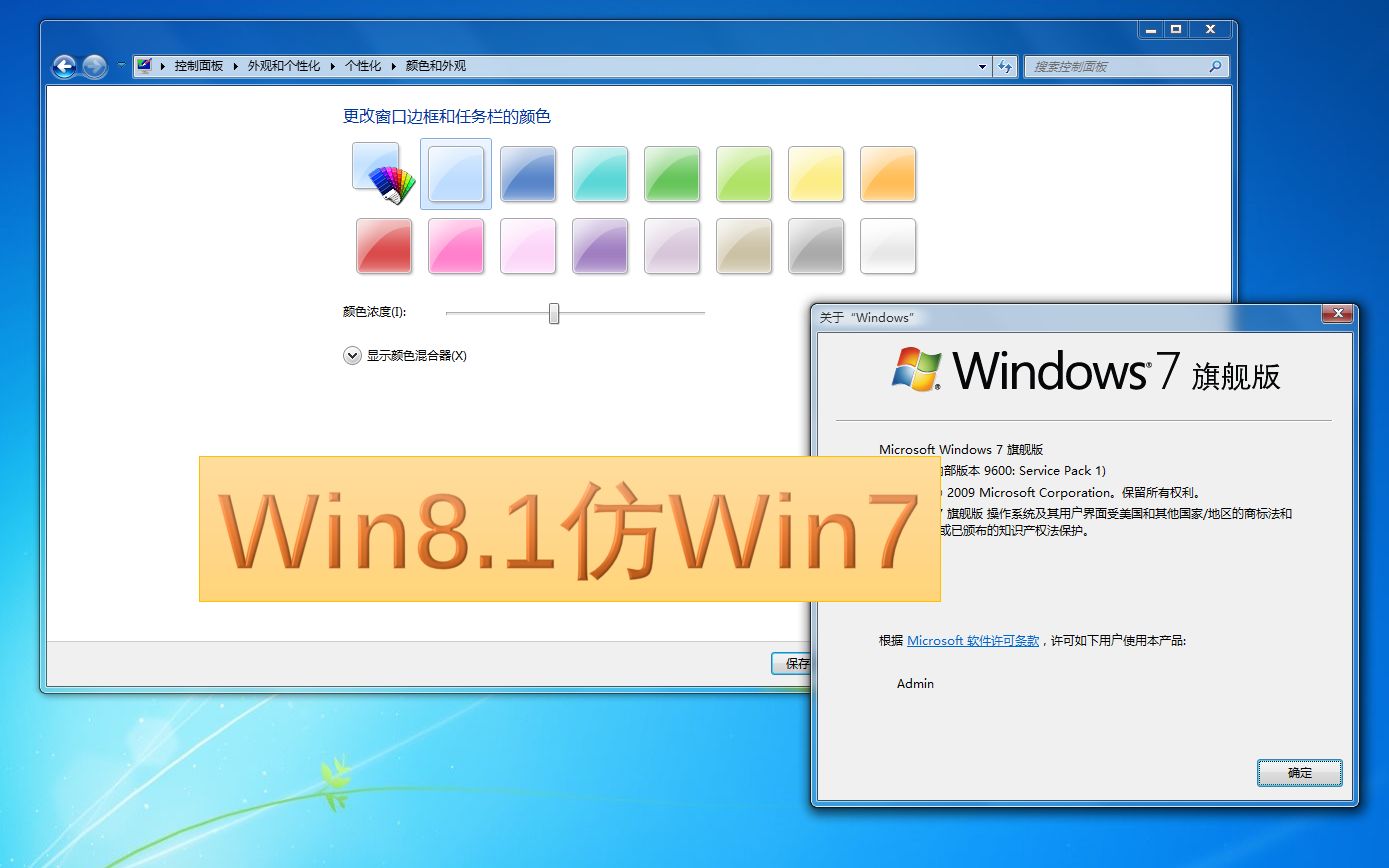Choose the hot pink color swatch

pyautogui.click(x=456, y=246)
